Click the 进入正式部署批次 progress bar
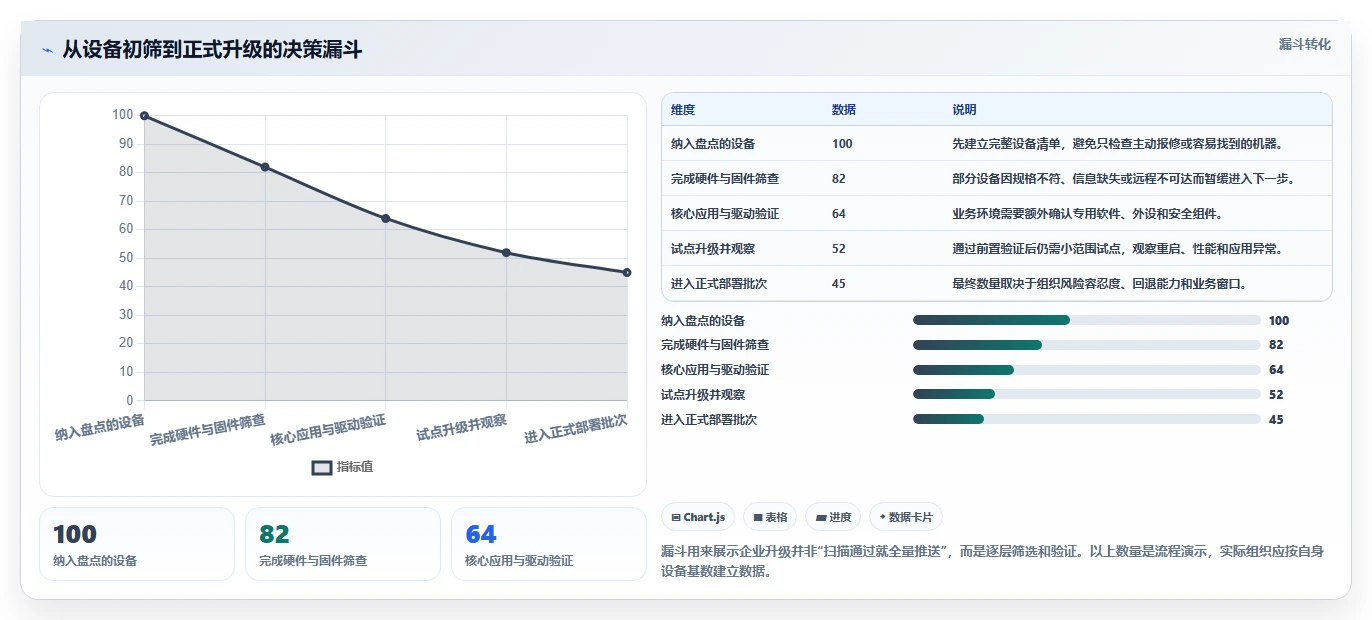This screenshot has height=620, width=1372. pyautogui.click(x=1086, y=420)
